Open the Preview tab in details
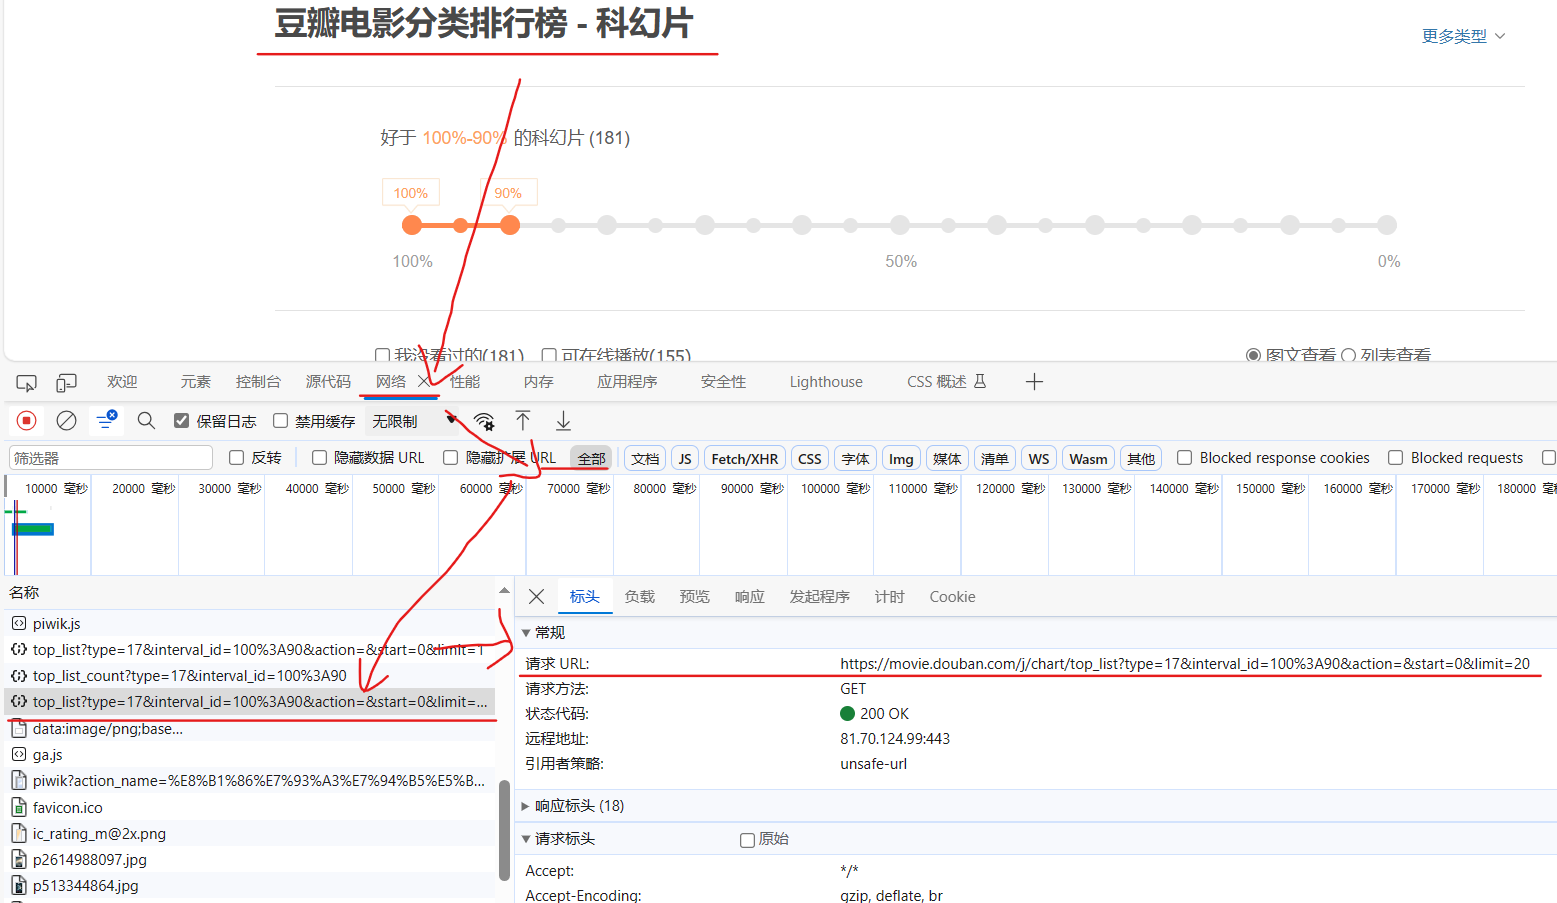1557x903 pixels. (x=695, y=597)
